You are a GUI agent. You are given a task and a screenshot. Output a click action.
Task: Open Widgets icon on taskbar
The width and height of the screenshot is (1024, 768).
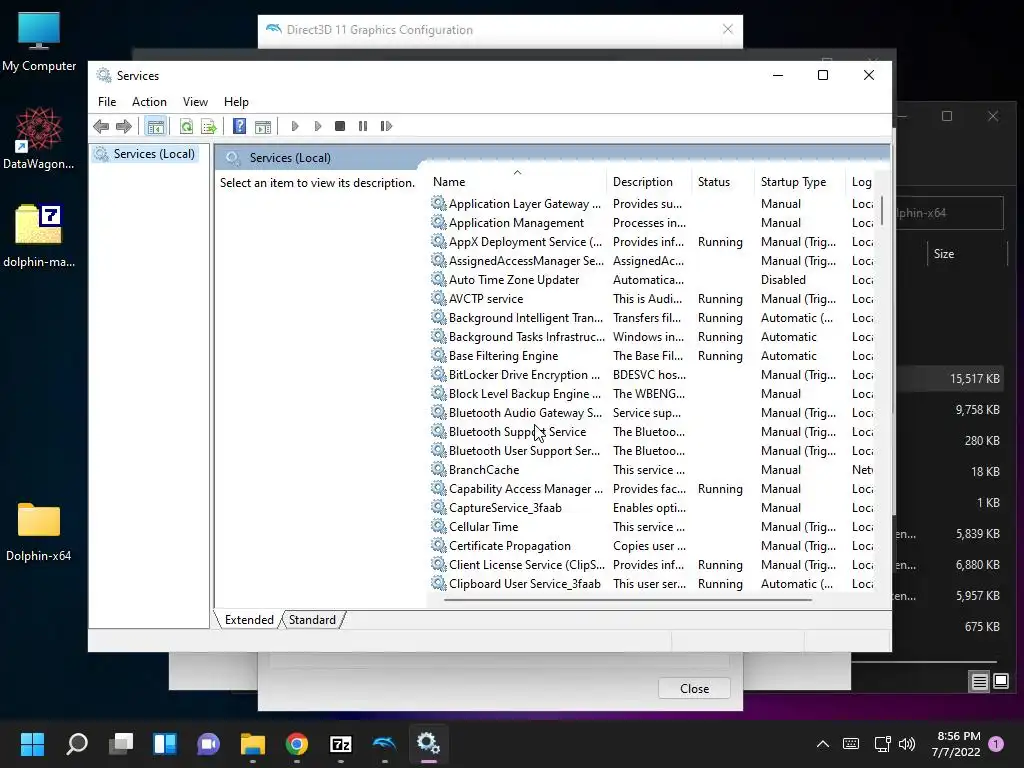point(165,744)
